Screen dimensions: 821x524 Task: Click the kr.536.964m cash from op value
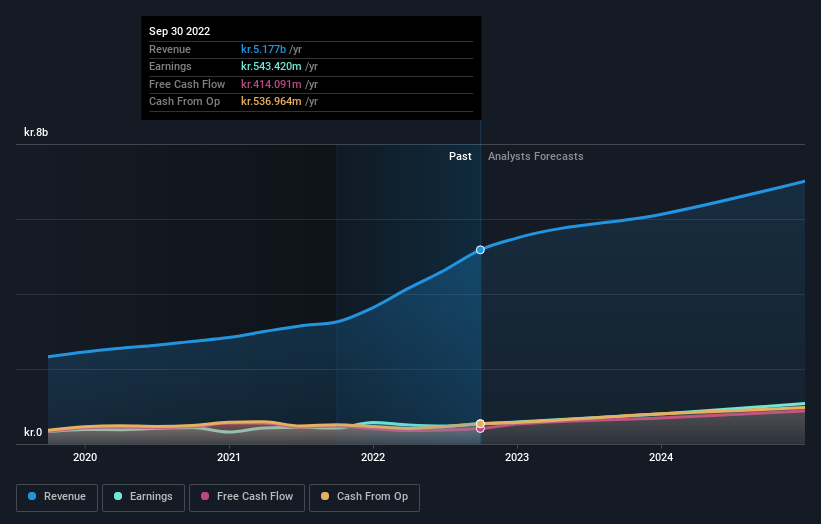[x=271, y=102]
